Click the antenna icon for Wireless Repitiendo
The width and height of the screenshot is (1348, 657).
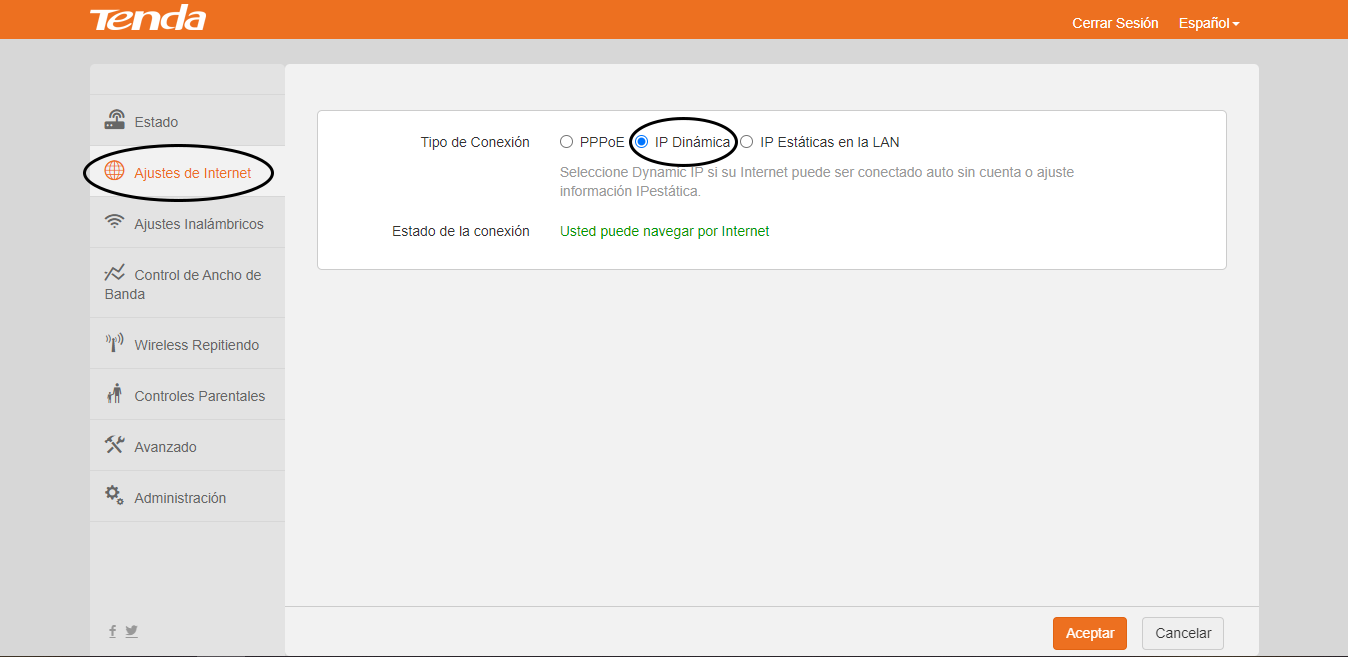[x=115, y=343]
